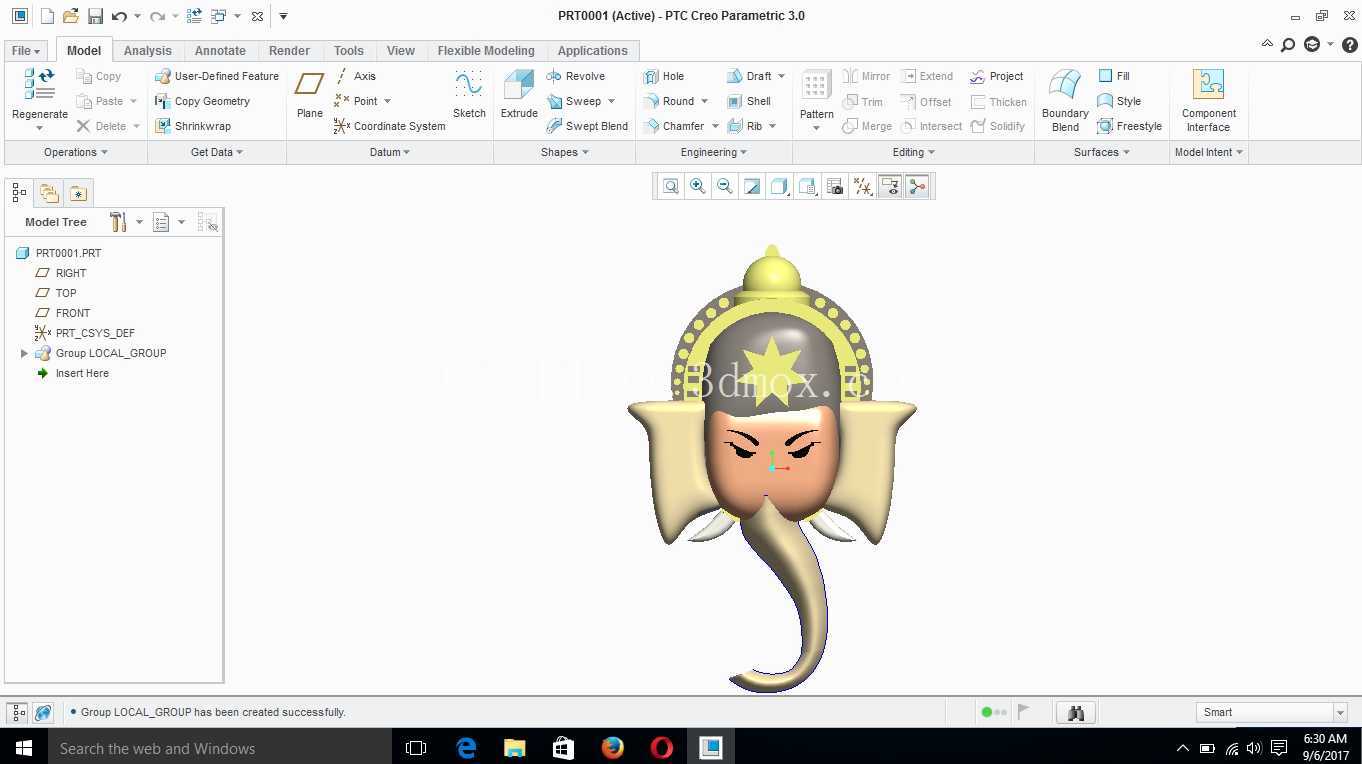Choose the Hole tool
Screen dimensions: 1362x764
pyautogui.click(x=664, y=76)
